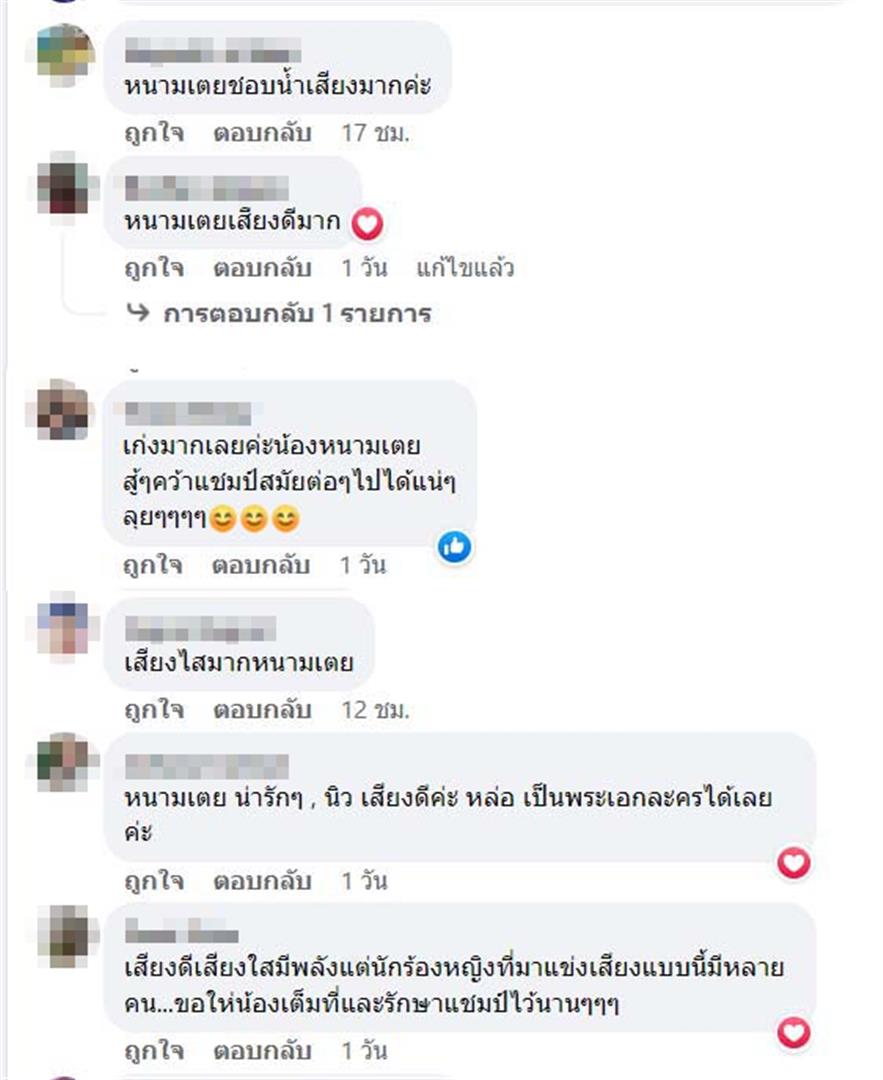Reply to the bottom comment about แชมป์

[262, 1051]
